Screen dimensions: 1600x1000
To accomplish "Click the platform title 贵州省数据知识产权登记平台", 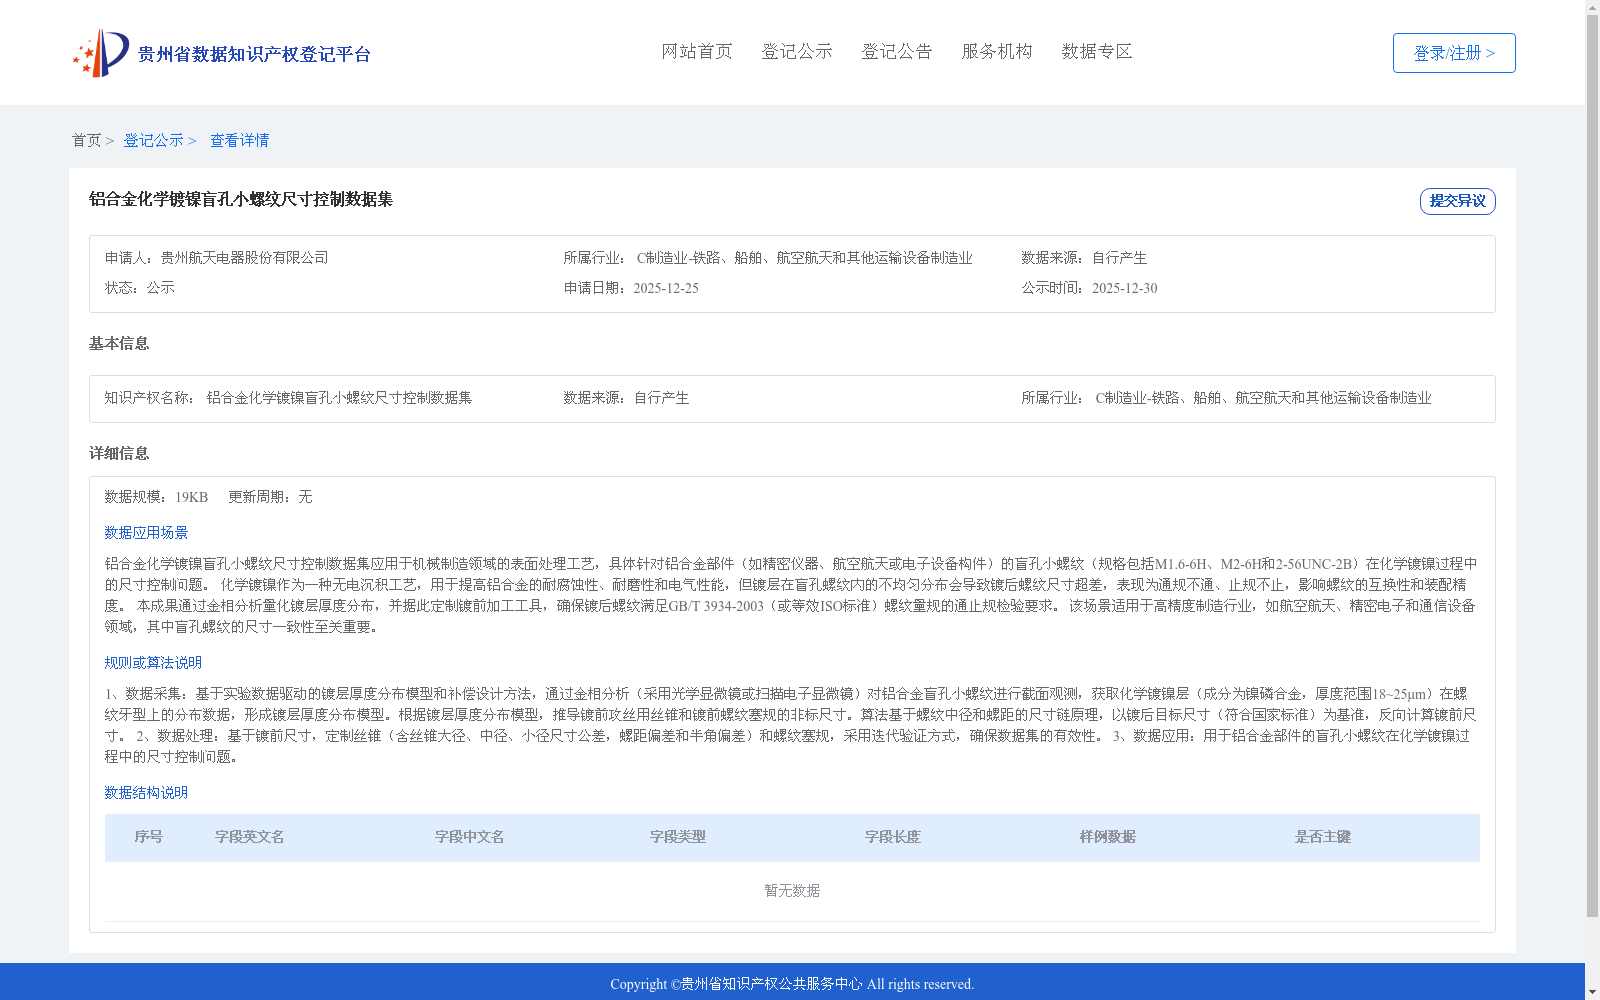I will click(254, 54).
